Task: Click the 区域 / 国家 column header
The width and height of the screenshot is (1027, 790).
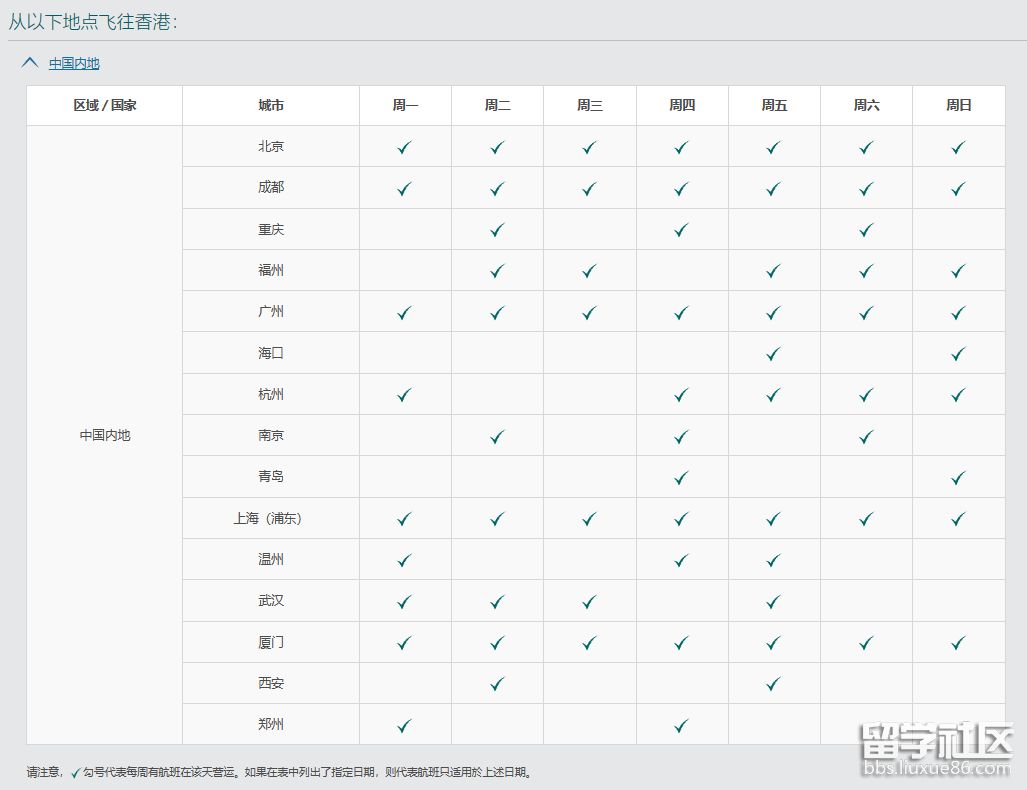Action: pos(105,105)
